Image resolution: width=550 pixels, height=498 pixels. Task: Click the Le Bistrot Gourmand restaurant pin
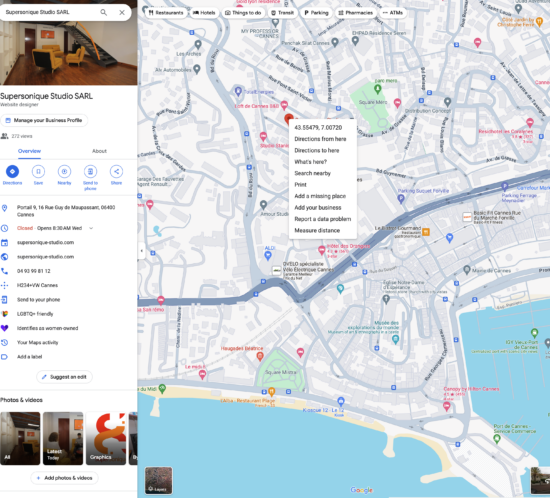[426, 231]
